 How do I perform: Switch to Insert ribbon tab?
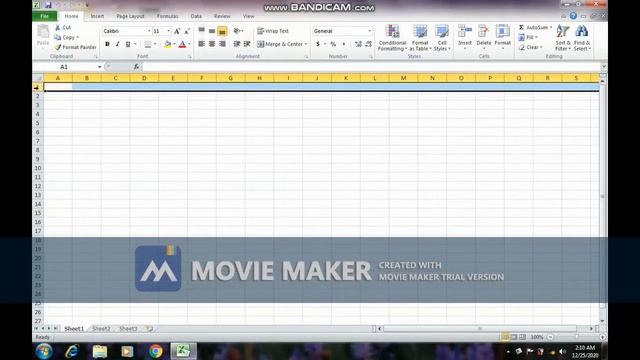tap(97, 16)
